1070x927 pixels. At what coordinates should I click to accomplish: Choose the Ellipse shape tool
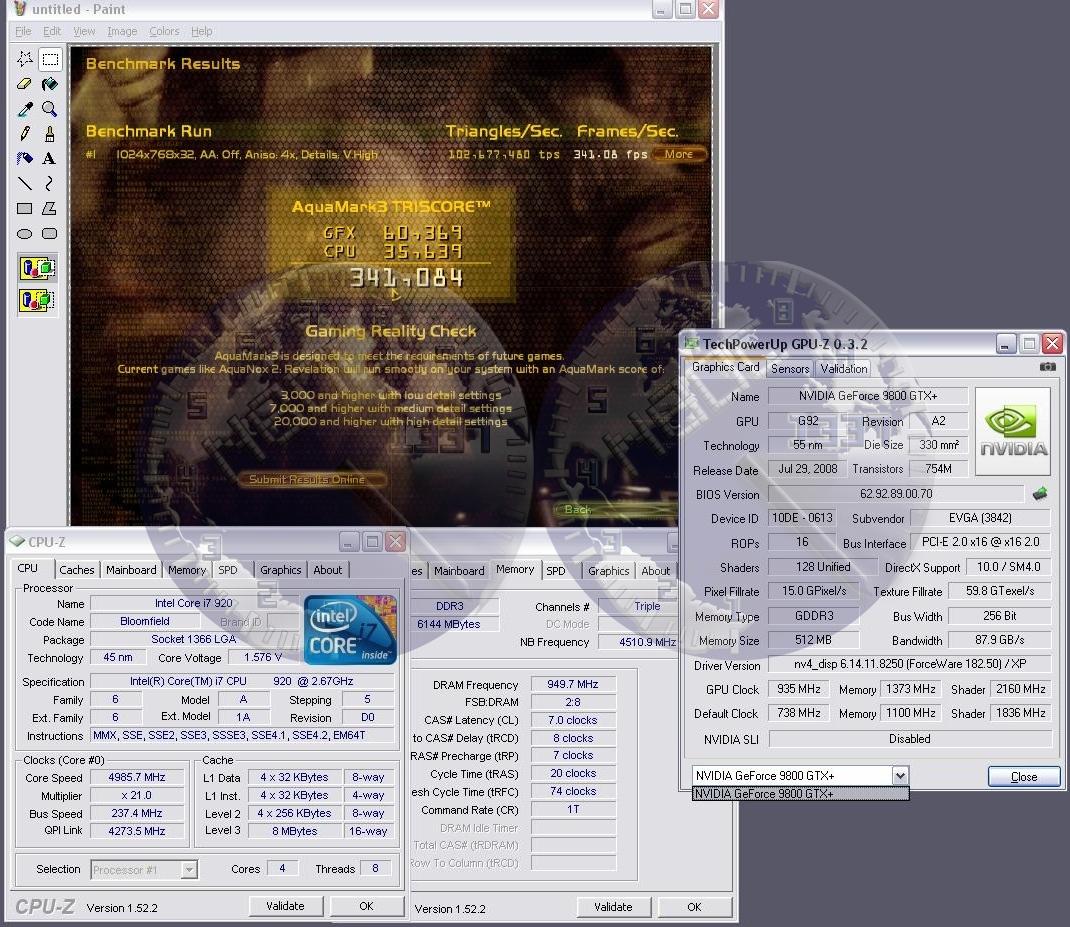pyautogui.click(x=25, y=233)
